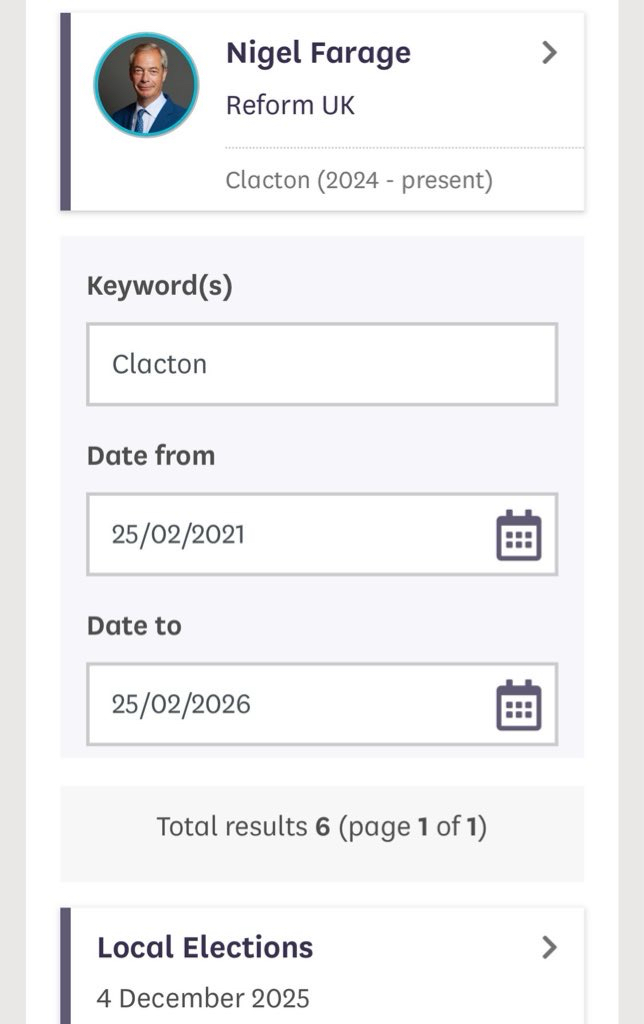
Task: Click the Date from label
Action: coord(151,456)
